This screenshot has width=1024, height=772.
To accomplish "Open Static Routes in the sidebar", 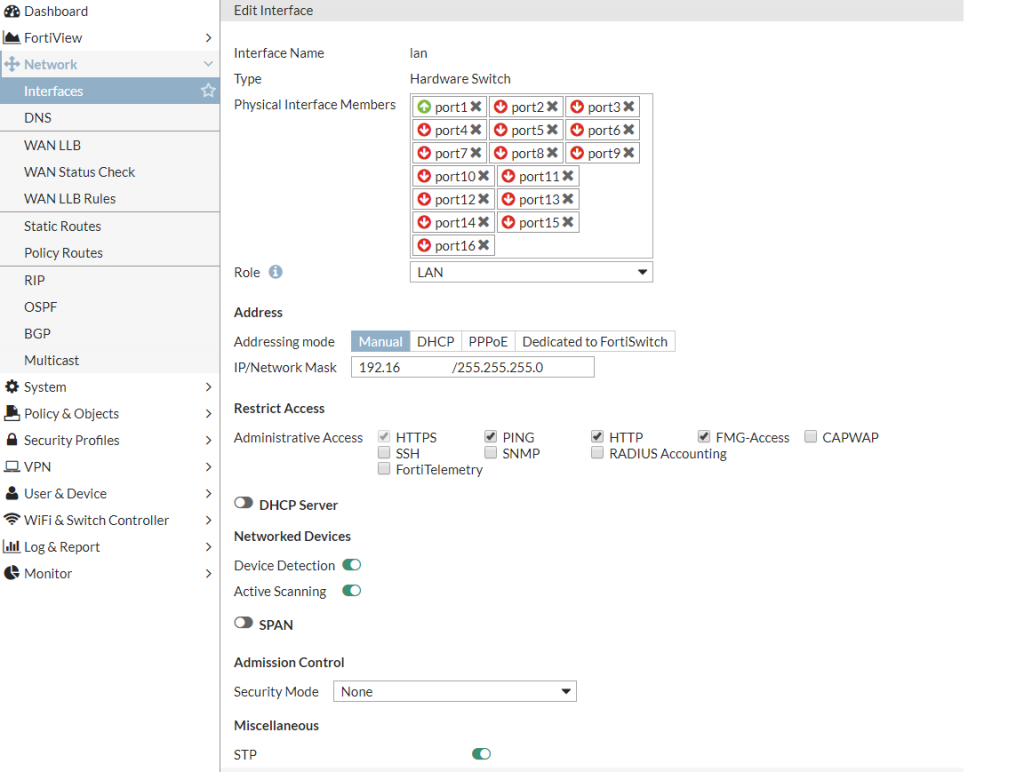I will pyautogui.click(x=62, y=226).
